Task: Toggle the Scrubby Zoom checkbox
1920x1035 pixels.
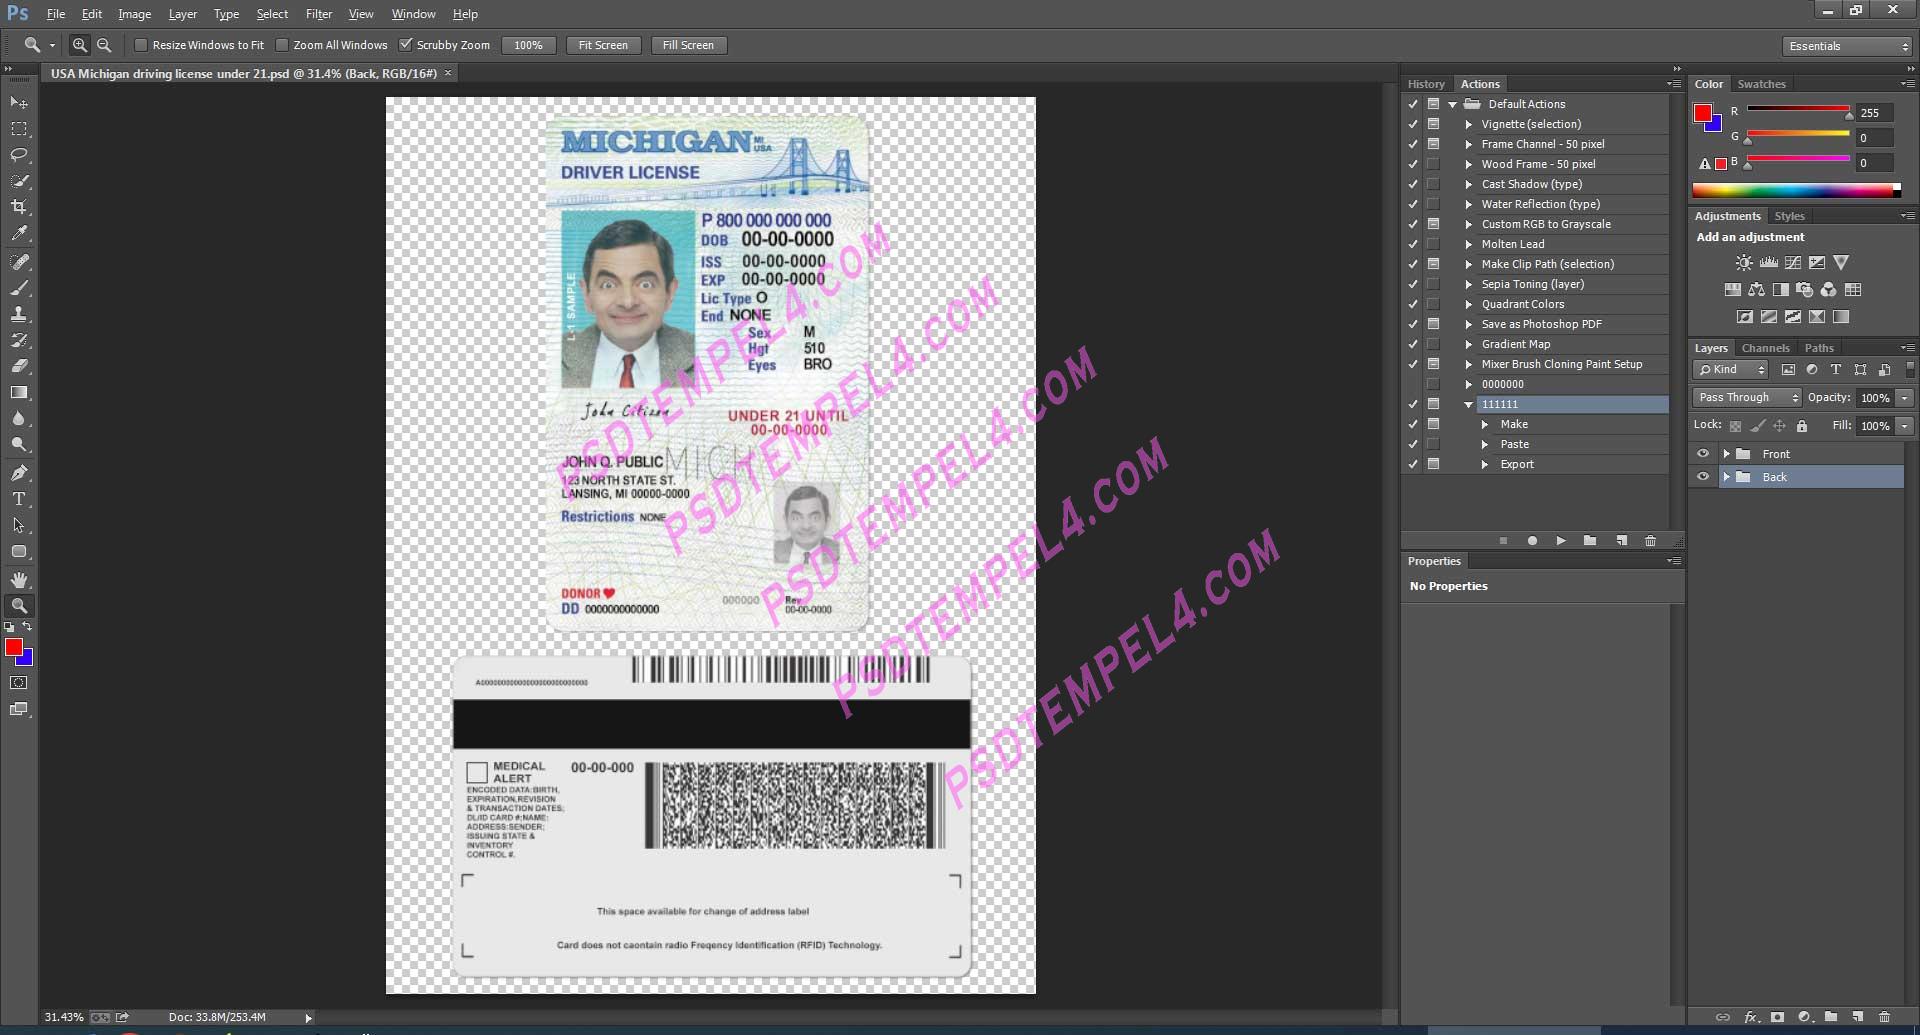Action: (406, 44)
